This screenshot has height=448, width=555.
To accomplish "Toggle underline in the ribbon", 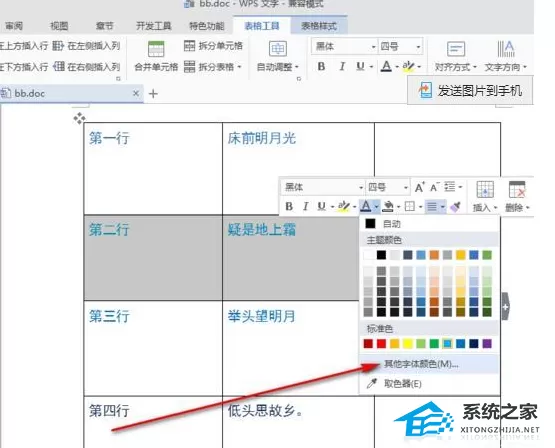I will tap(360, 66).
